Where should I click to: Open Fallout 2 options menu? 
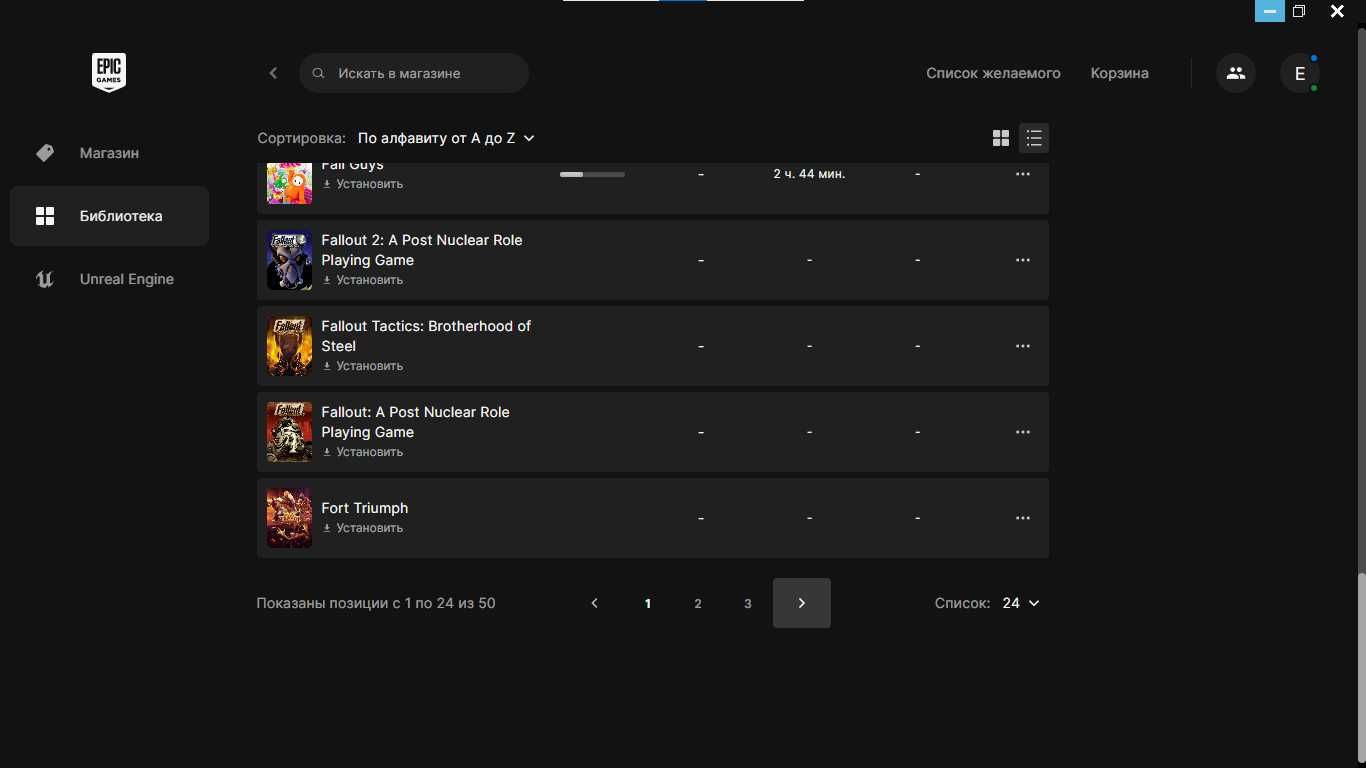point(1023,260)
